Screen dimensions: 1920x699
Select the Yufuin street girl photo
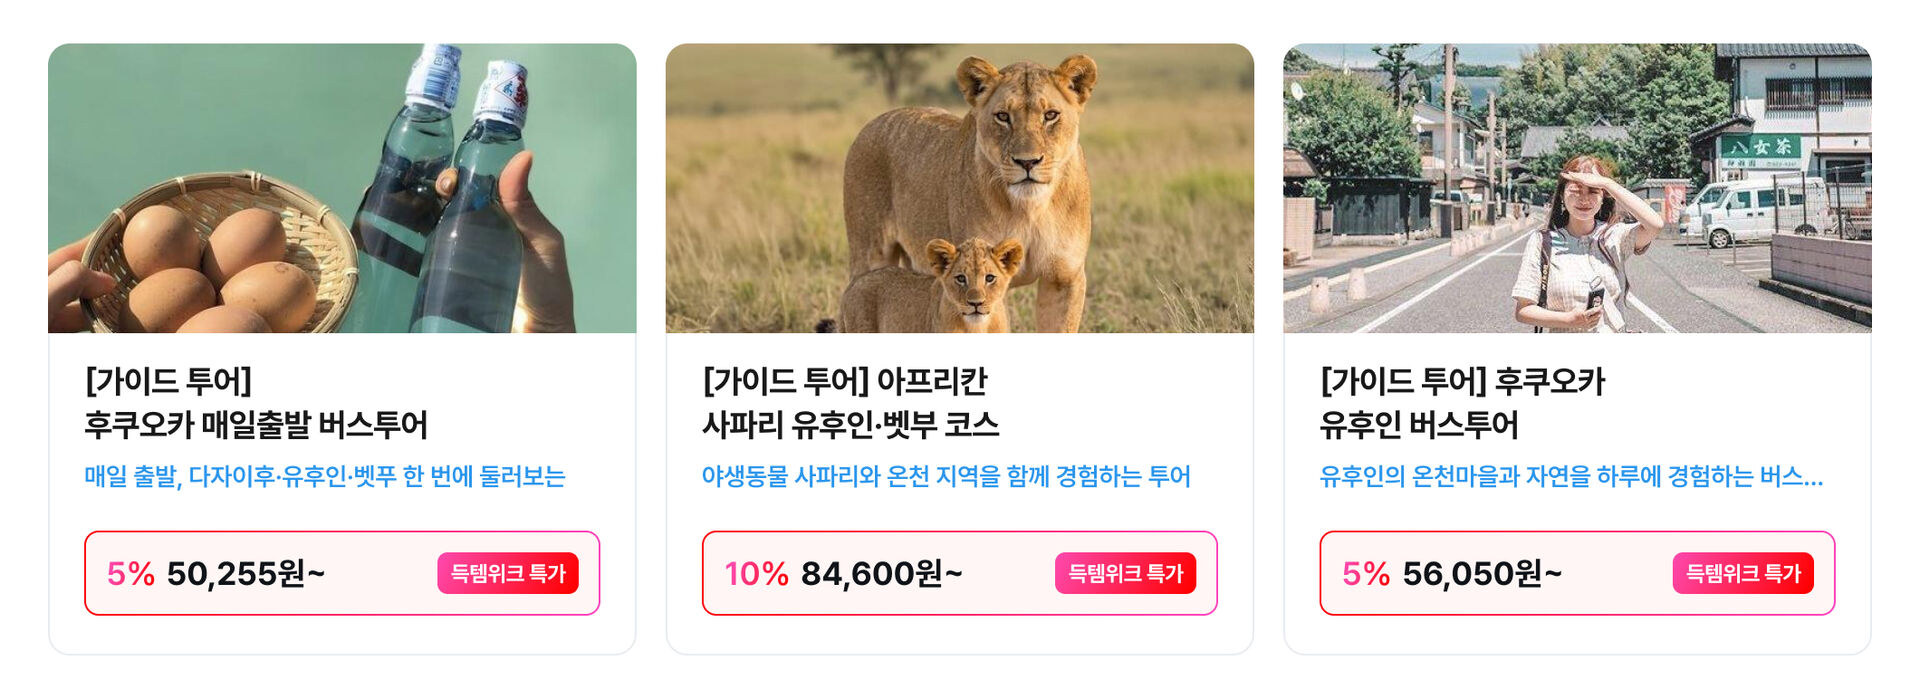pyautogui.click(x=1577, y=188)
